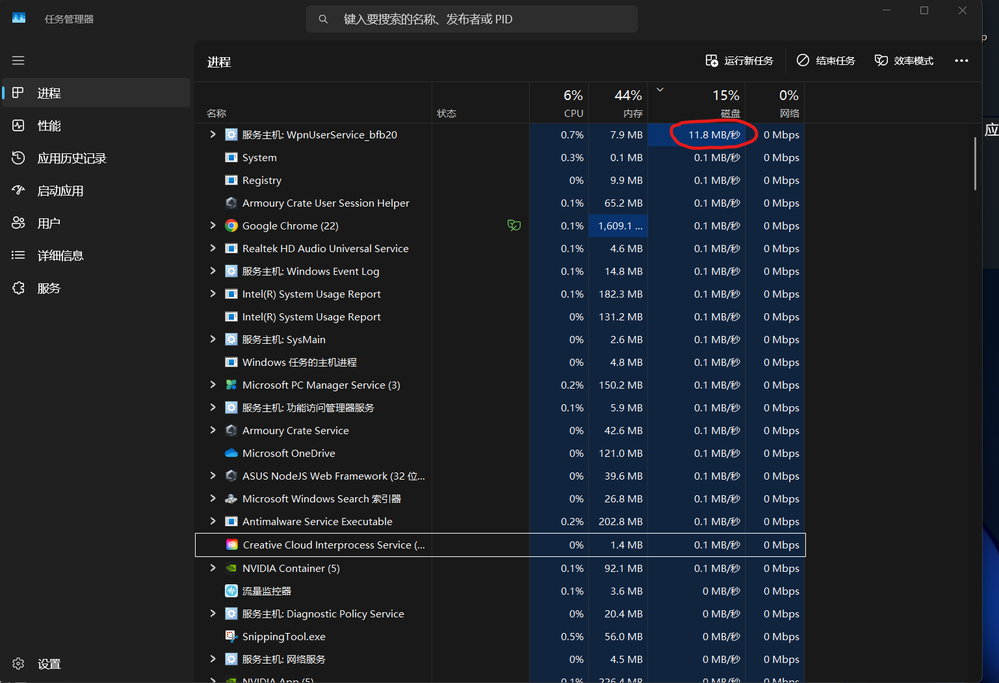Click the Chrome efficiency mode leaf icon
This screenshot has height=683, width=999.
[514, 226]
